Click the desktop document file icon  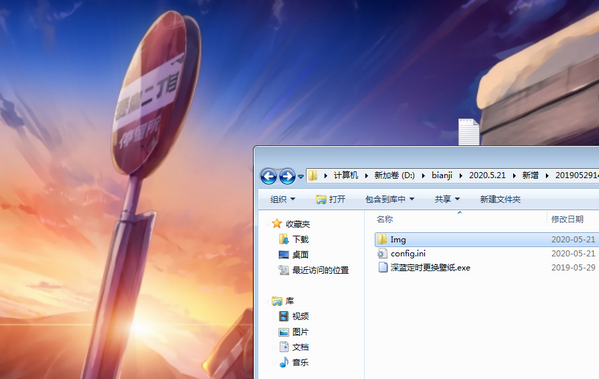point(469,132)
